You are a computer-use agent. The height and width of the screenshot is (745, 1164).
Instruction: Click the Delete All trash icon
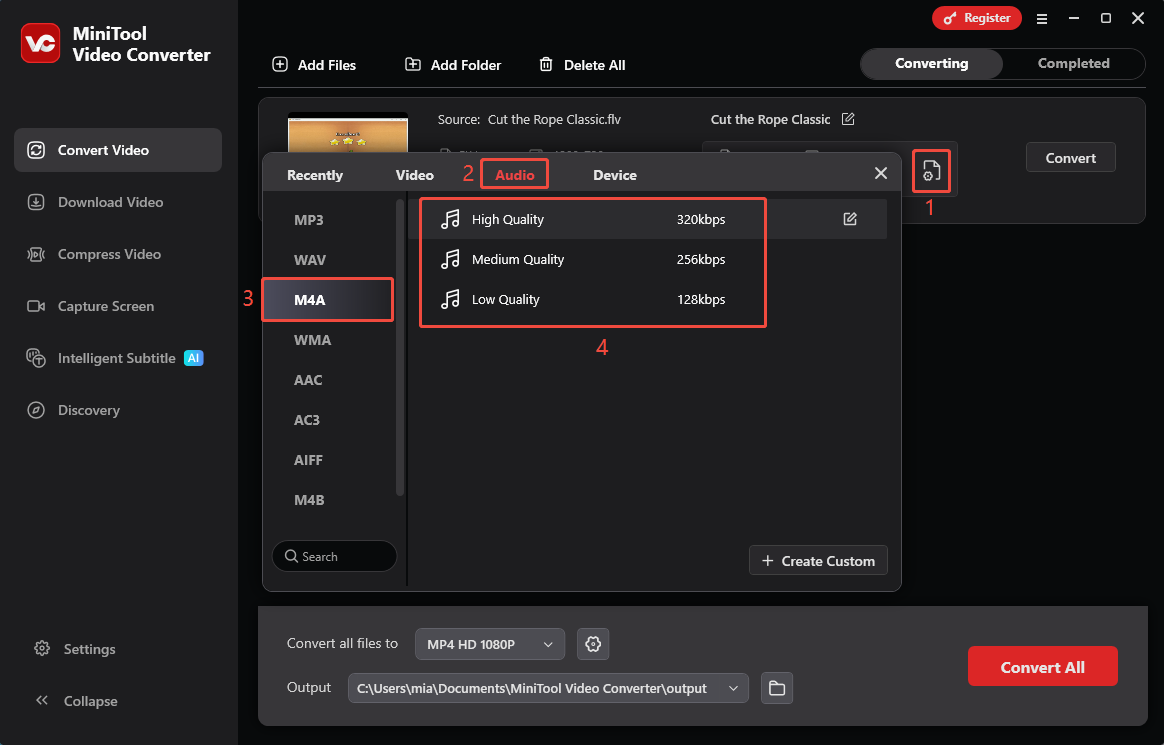coord(546,64)
